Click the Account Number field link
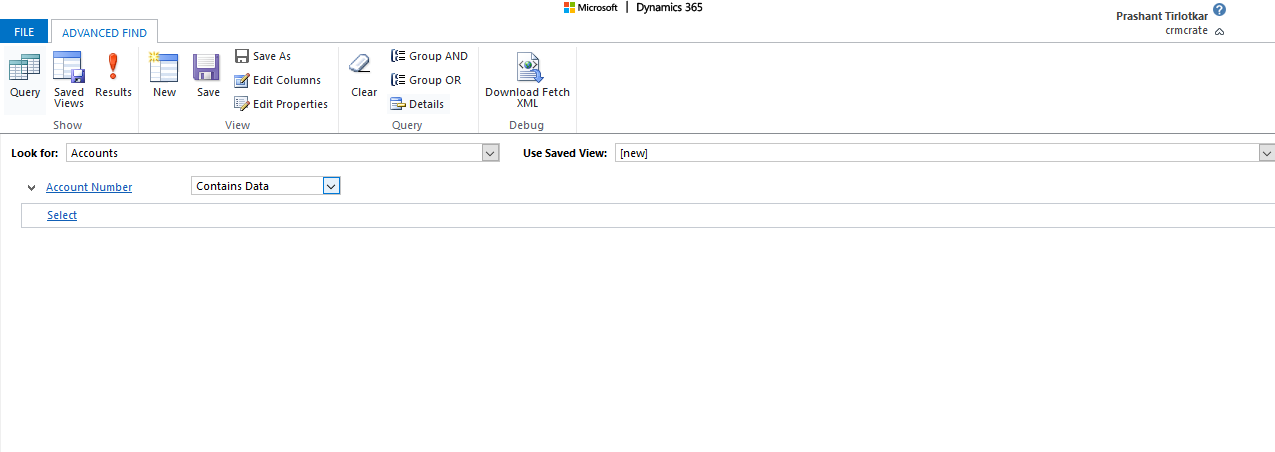The width and height of the screenshot is (1275, 452). point(89,187)
